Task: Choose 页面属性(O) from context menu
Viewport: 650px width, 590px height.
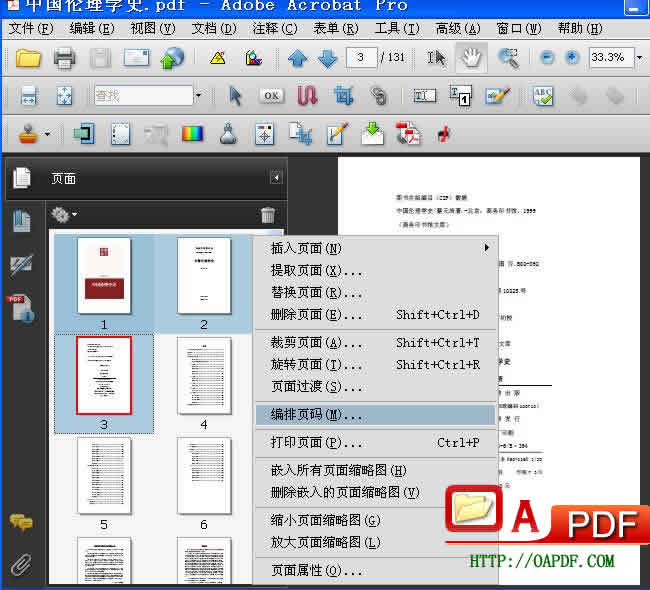Action: (x=376, y=571)
